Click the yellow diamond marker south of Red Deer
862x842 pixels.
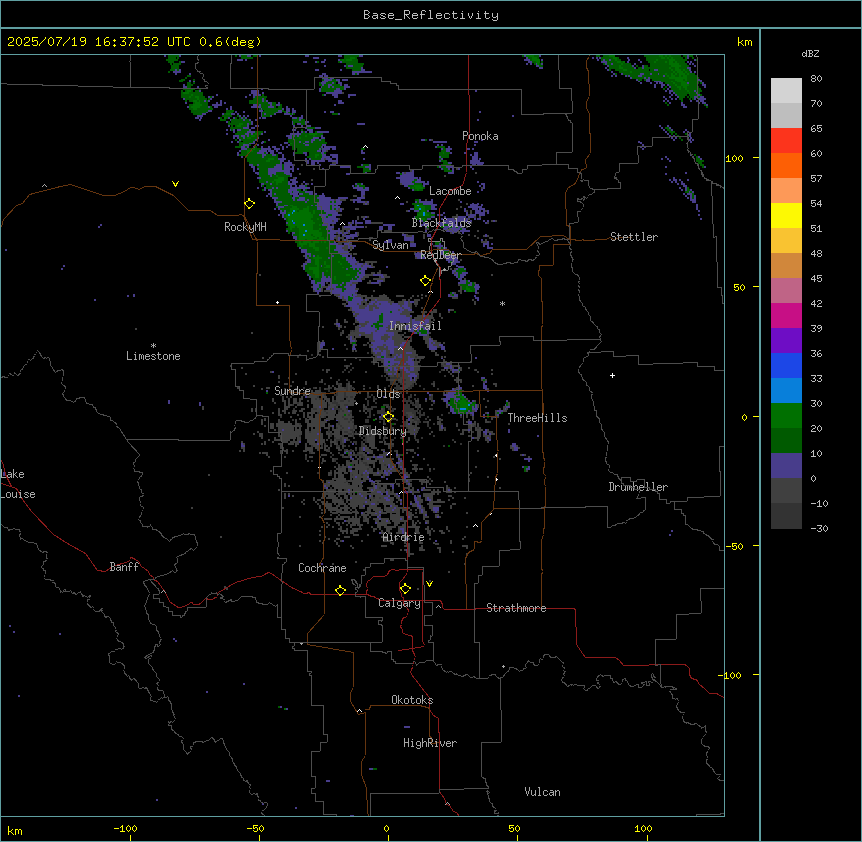tap(426, 281)
